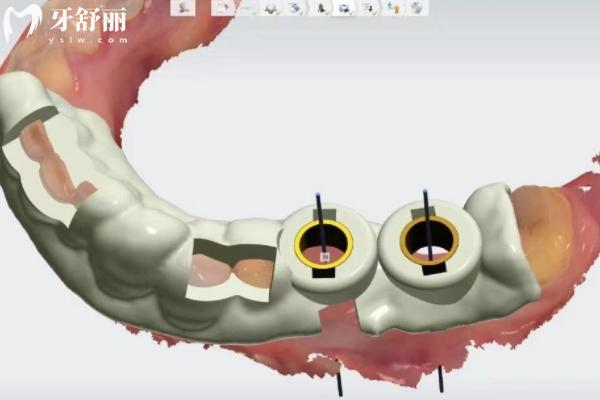Click the right implant axis line top handle
600x400 pixels.
426,190
